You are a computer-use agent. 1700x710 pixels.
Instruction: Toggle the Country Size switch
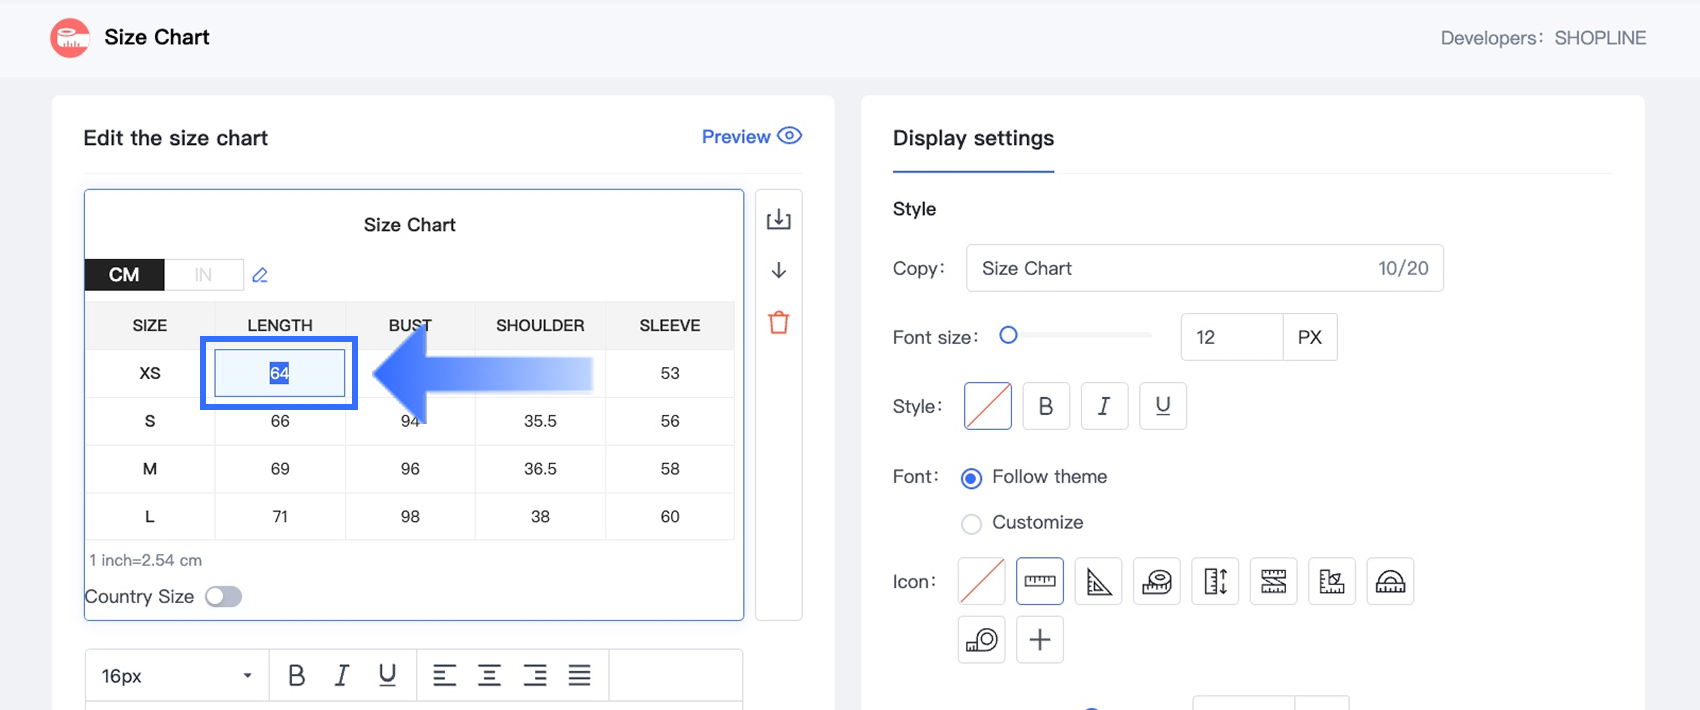tap(223, 597)
